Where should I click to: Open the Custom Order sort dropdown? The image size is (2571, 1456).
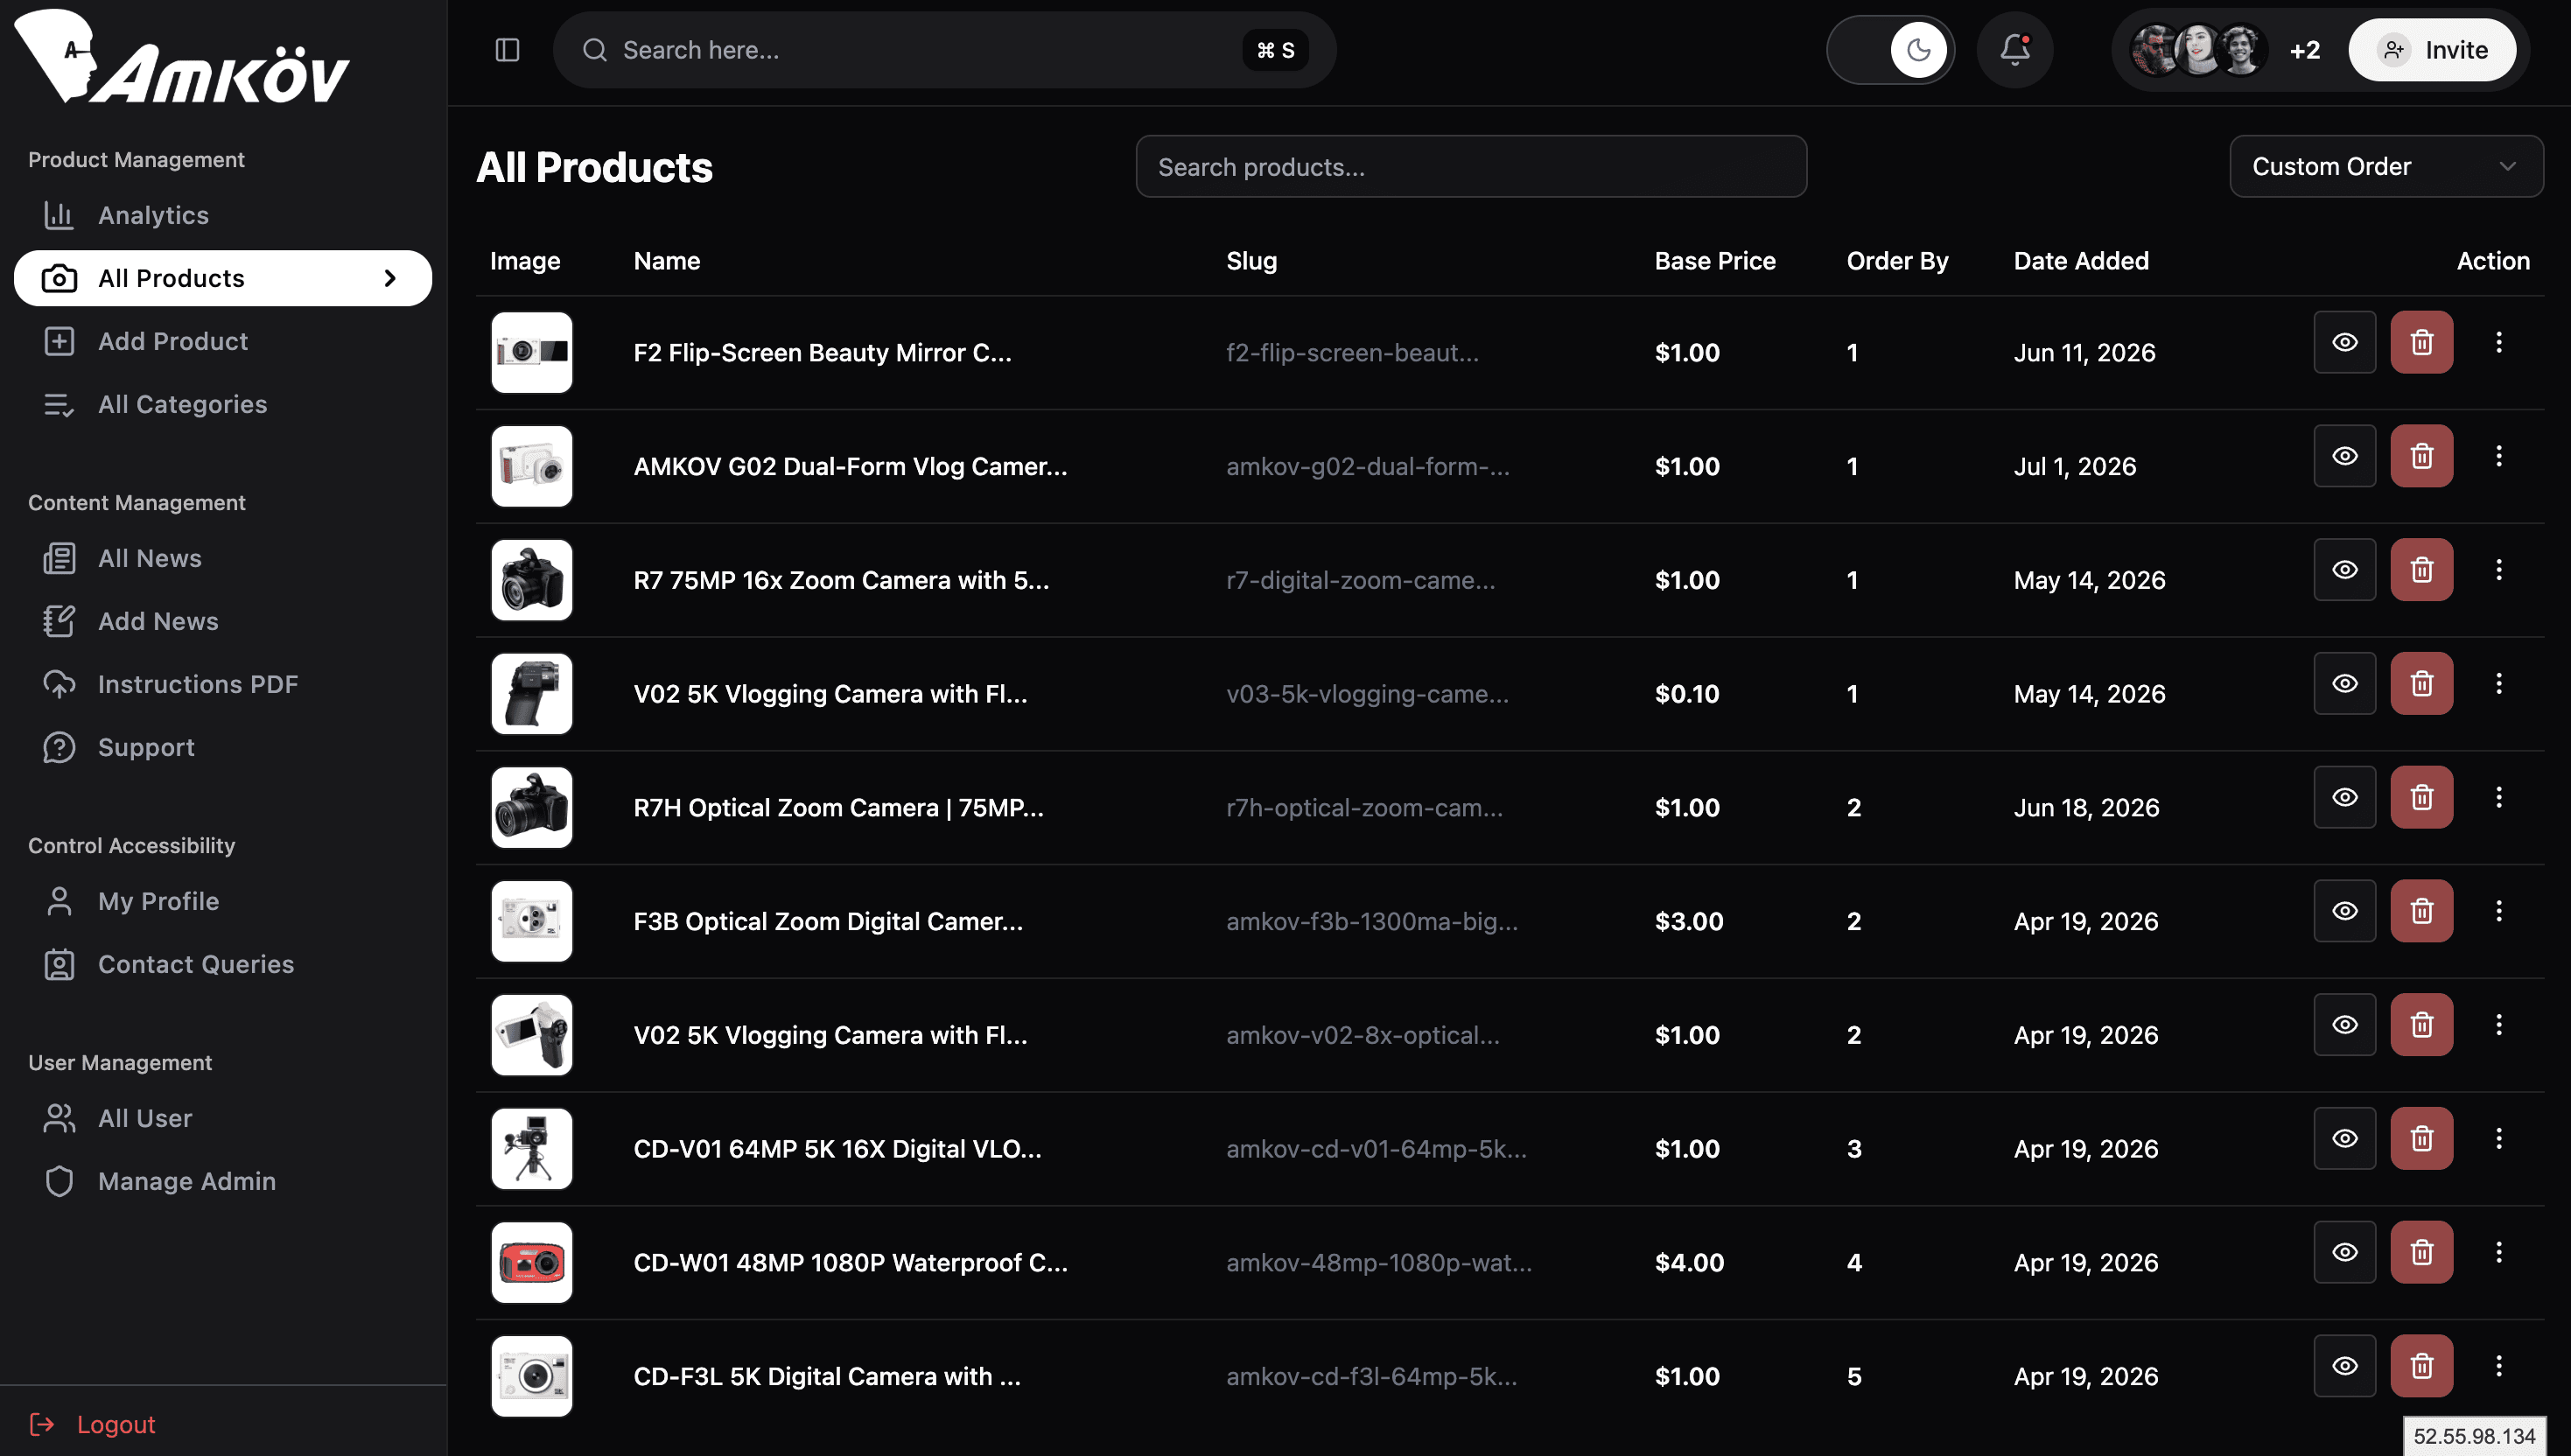[2386, 166]
